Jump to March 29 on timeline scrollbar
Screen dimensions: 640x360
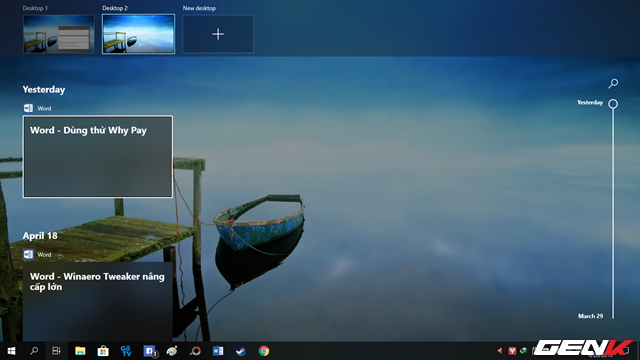pos(590,316)
